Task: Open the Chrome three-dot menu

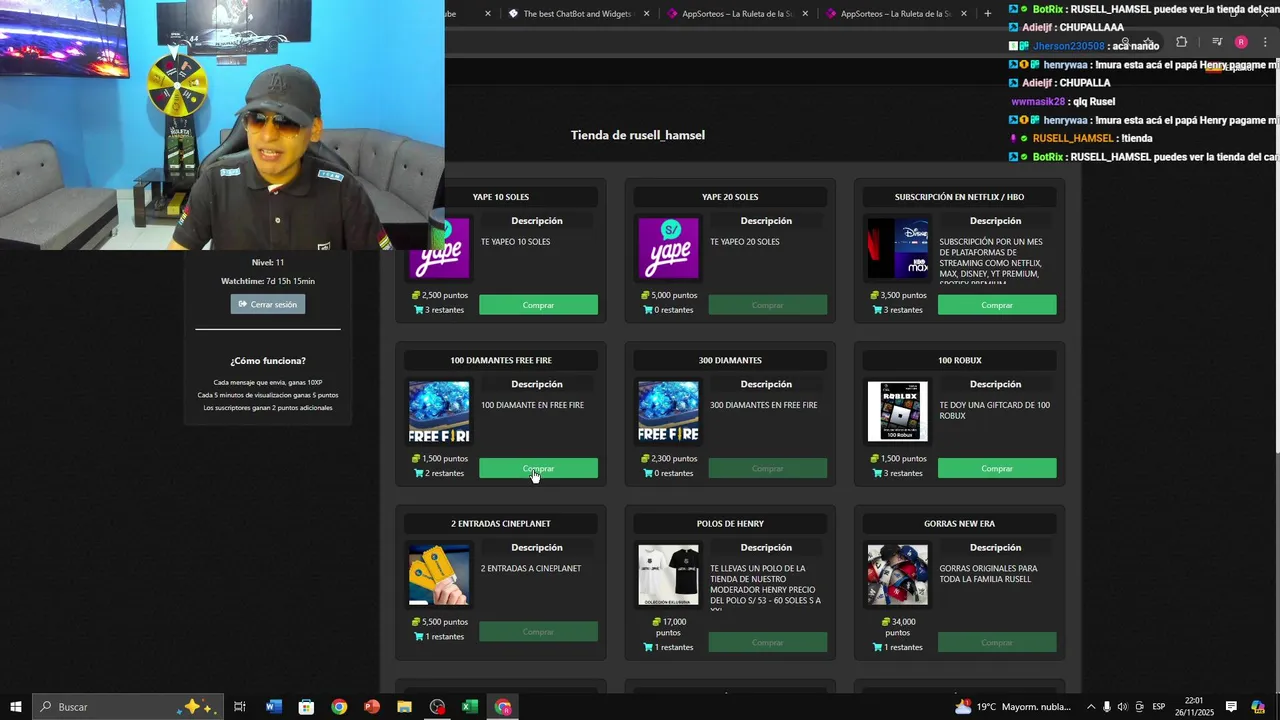Action: (1265, 42)
